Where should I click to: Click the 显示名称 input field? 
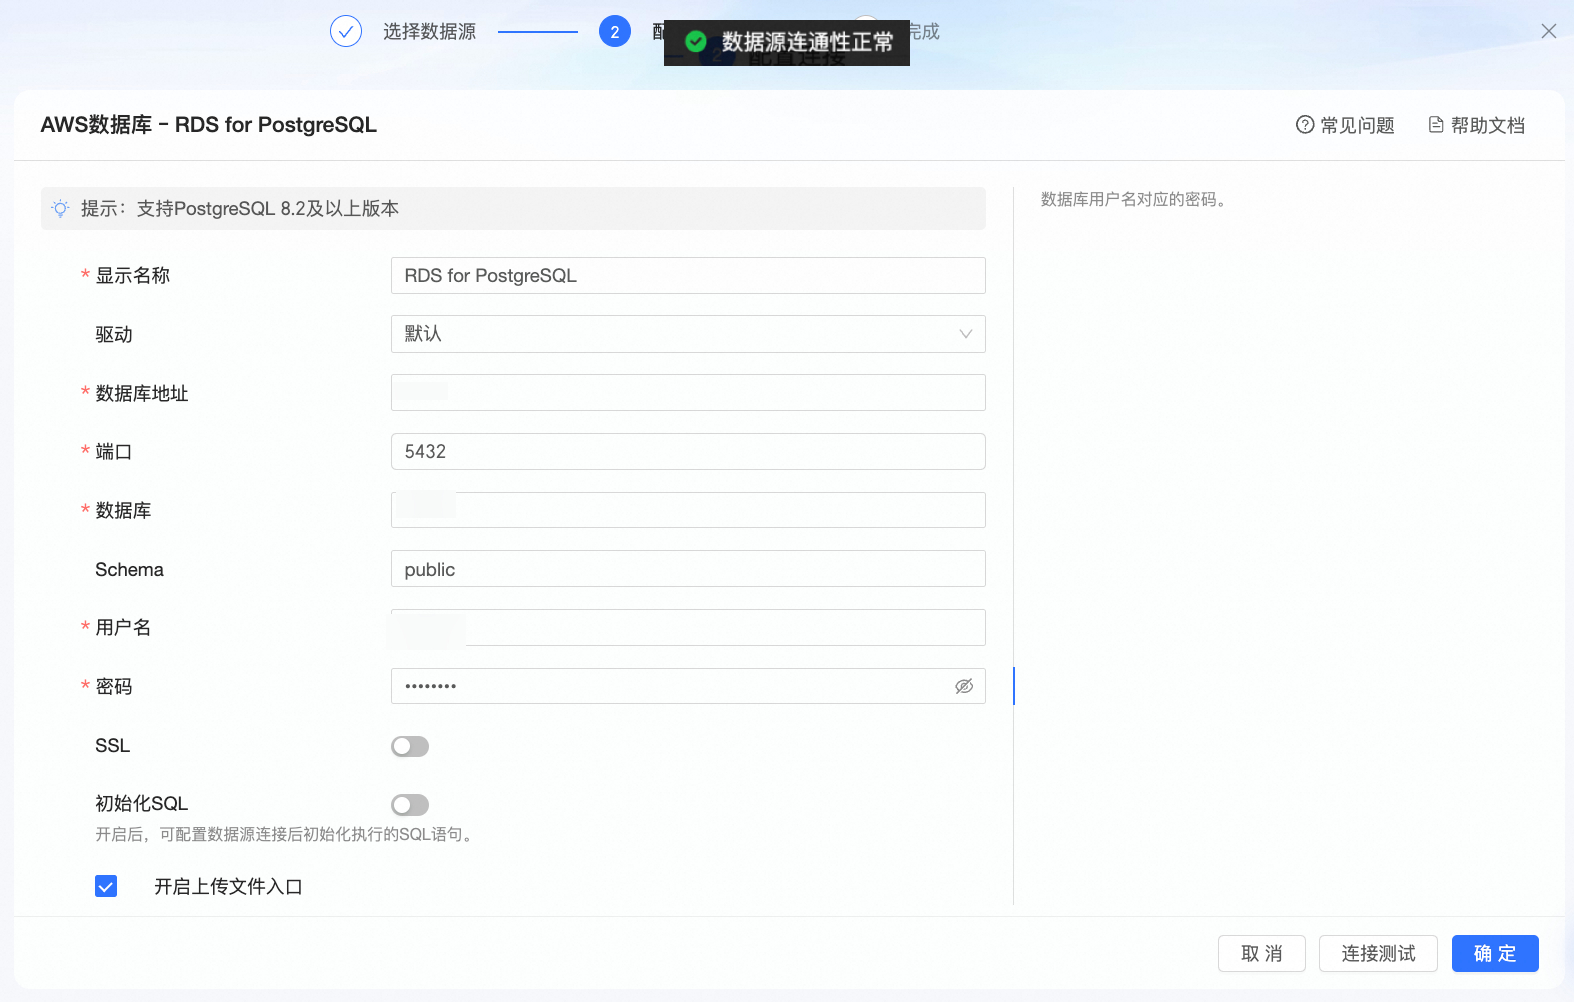688,276
